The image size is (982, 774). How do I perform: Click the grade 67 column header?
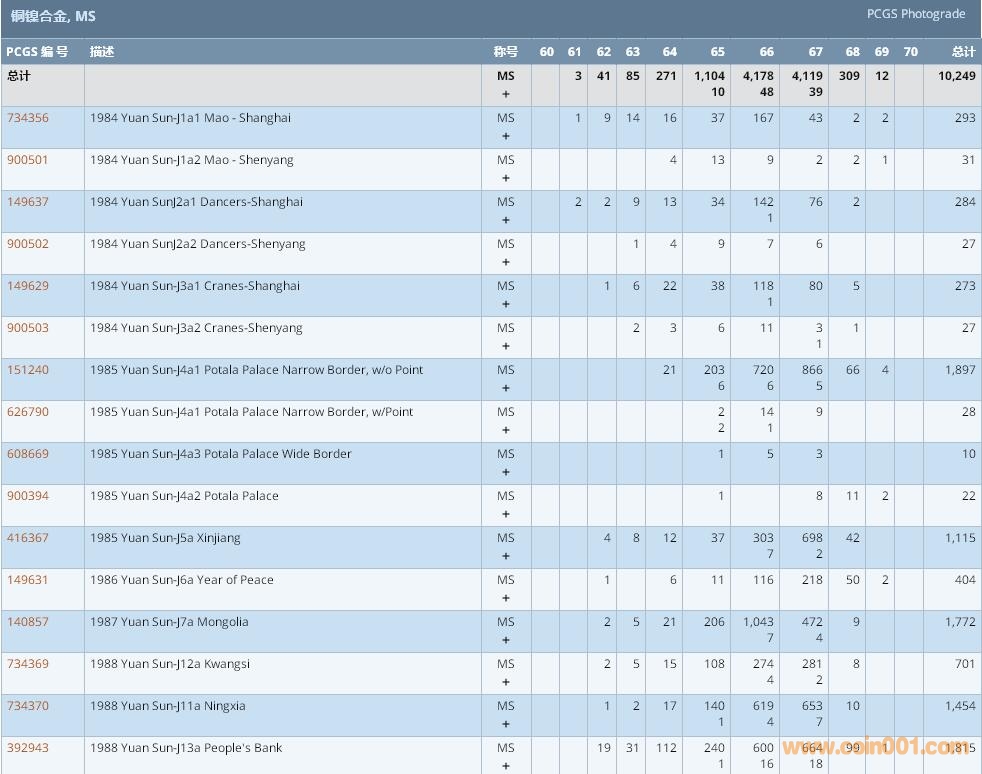(x=815, y=52)
